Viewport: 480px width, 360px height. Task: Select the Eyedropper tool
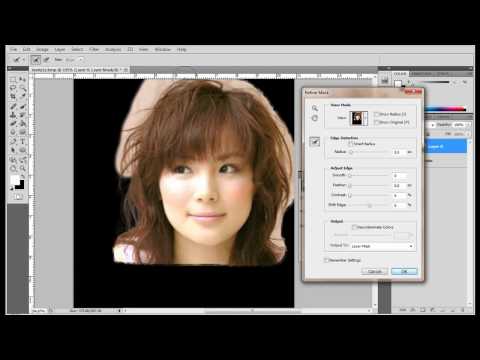[22, 97]
